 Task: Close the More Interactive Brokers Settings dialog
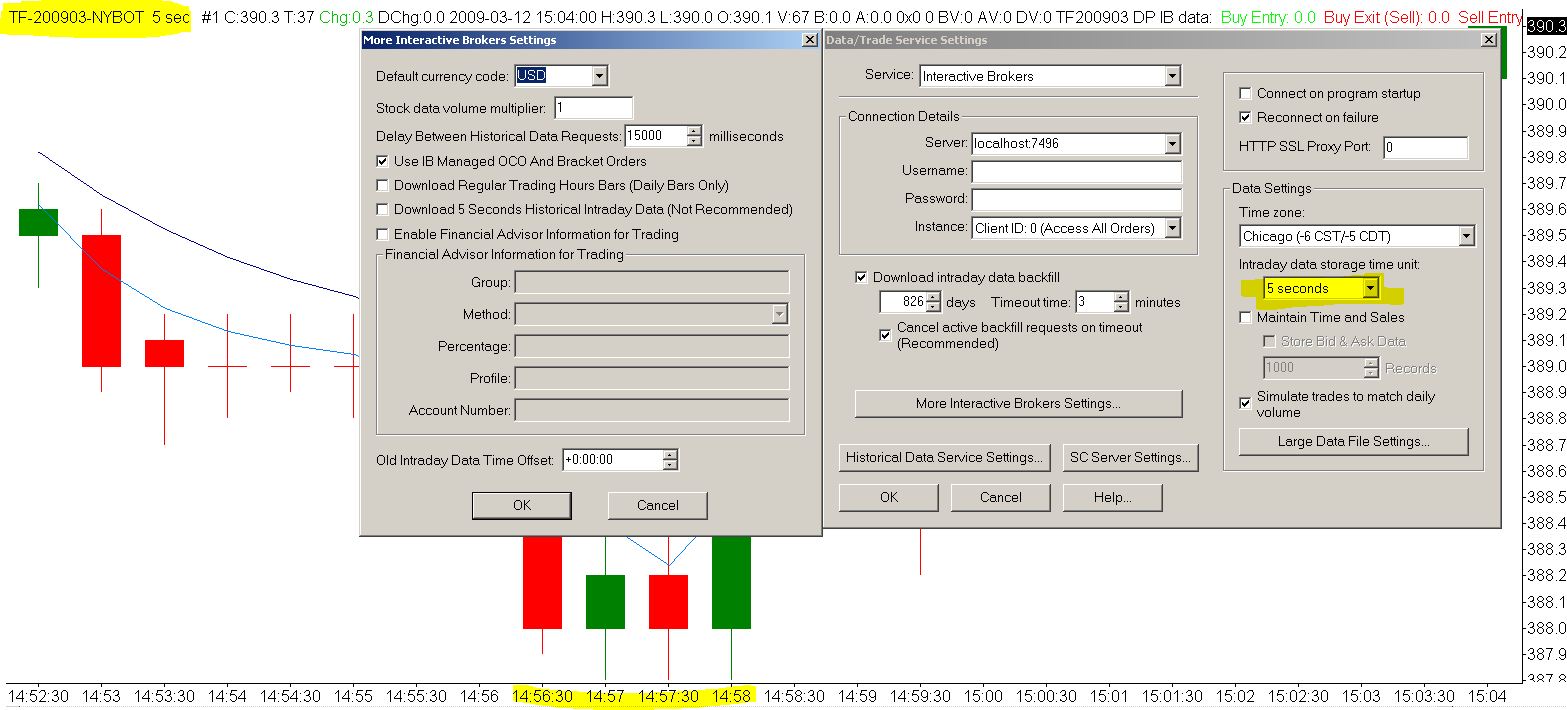click(x=809, y=40)
